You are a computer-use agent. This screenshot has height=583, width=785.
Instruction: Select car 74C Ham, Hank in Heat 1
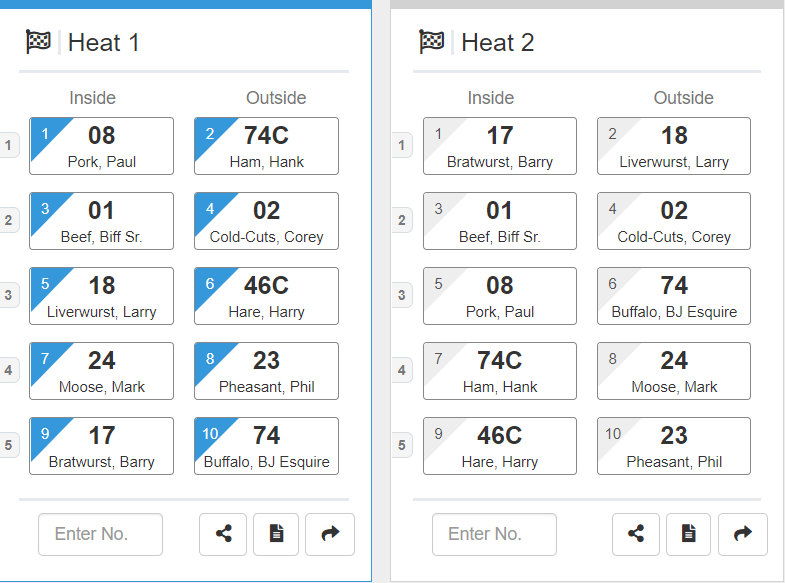pos(266,146)
